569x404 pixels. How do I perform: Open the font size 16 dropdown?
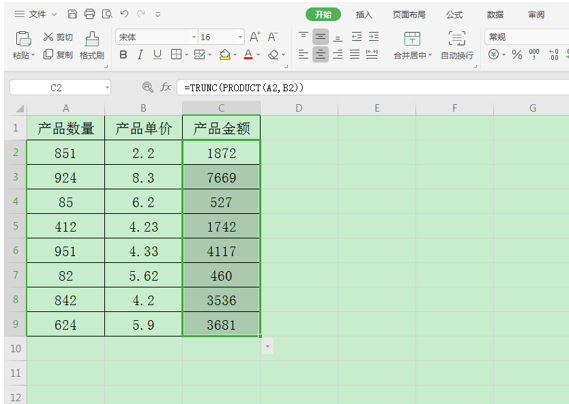[x=240, y=37]
